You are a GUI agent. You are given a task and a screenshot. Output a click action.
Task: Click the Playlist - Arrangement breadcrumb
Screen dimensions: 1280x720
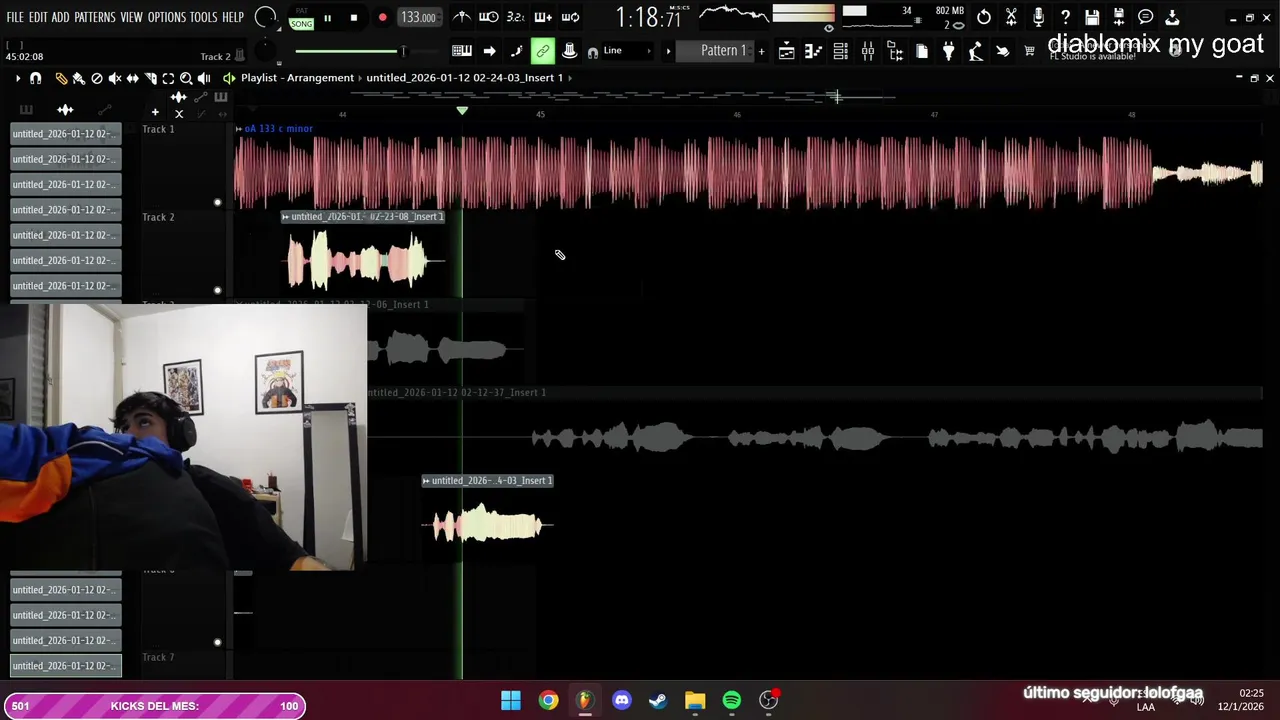point(297,78)
